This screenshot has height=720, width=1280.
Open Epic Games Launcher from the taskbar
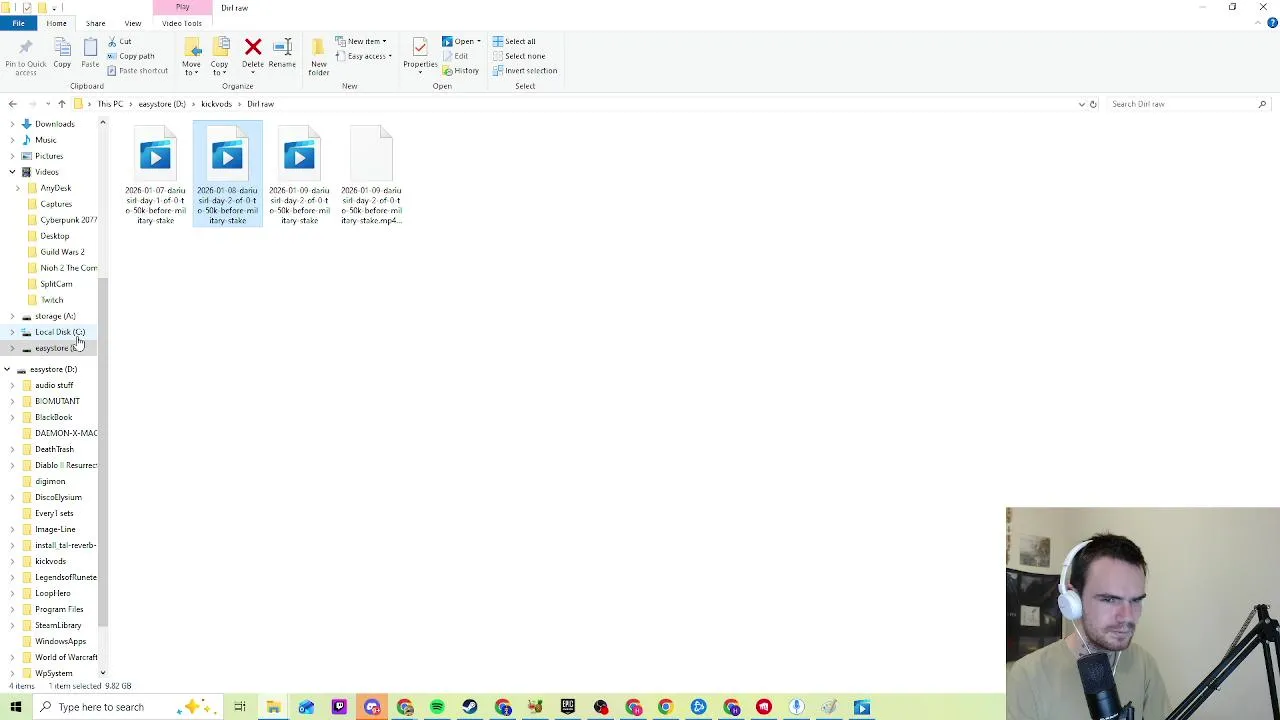pos(568,707)
